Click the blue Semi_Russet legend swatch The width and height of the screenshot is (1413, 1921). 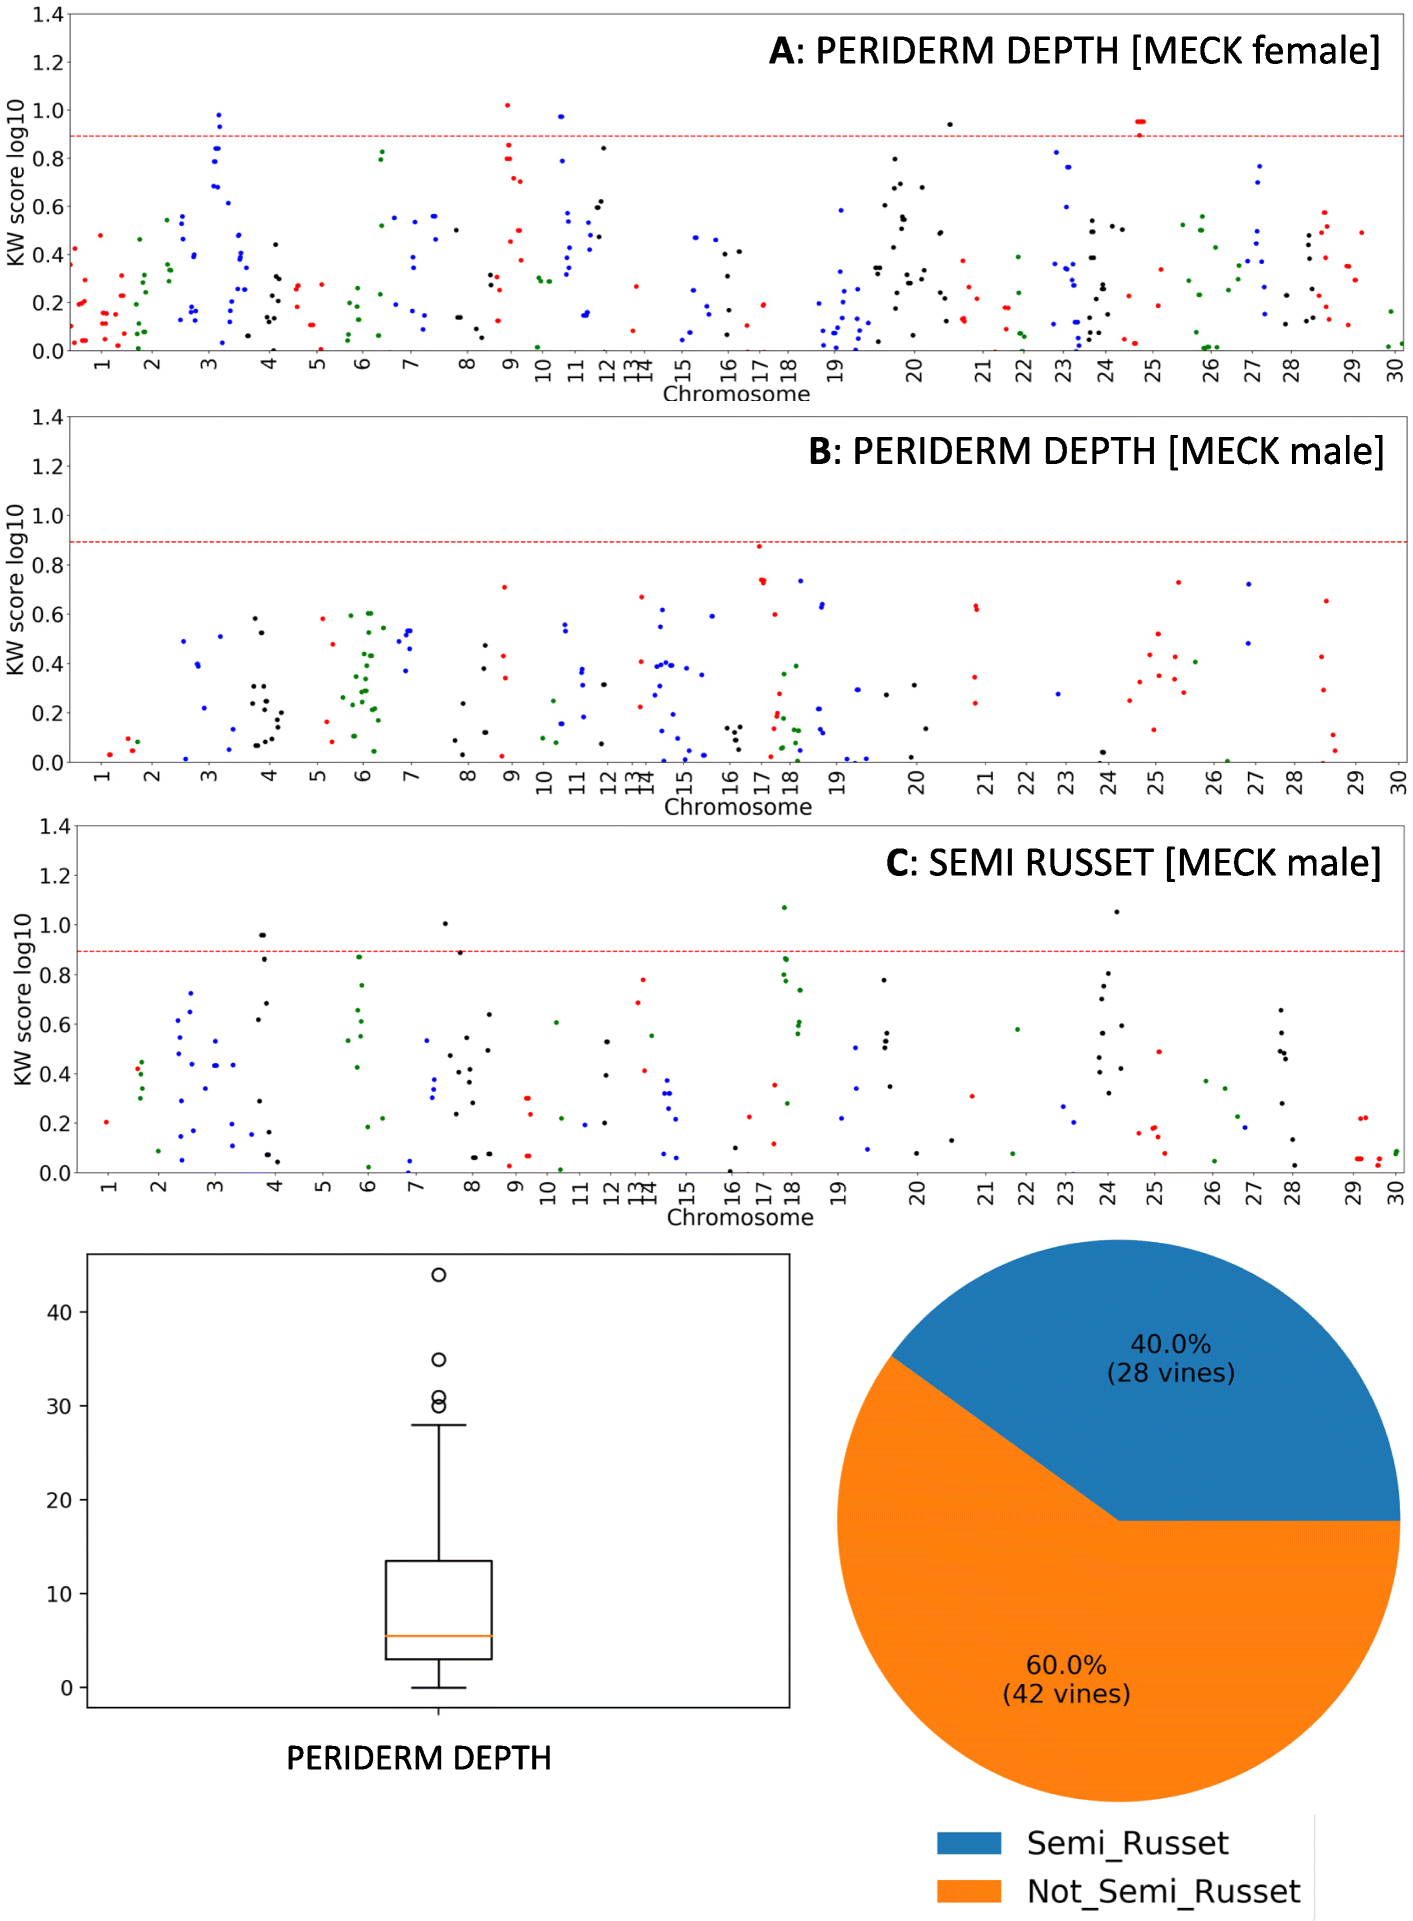point(968,1842)
